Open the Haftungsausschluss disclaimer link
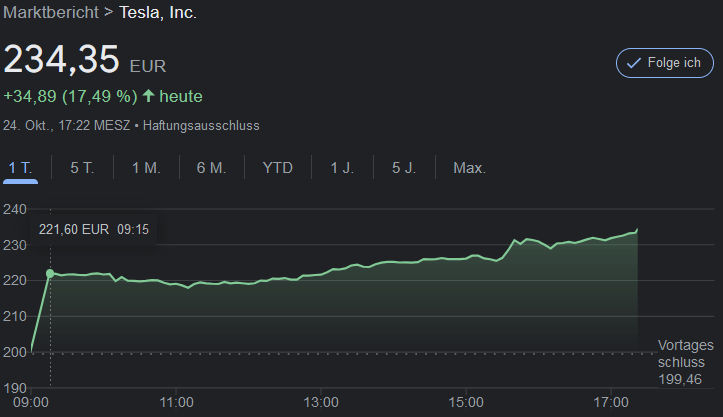 (x=201, y=125)
